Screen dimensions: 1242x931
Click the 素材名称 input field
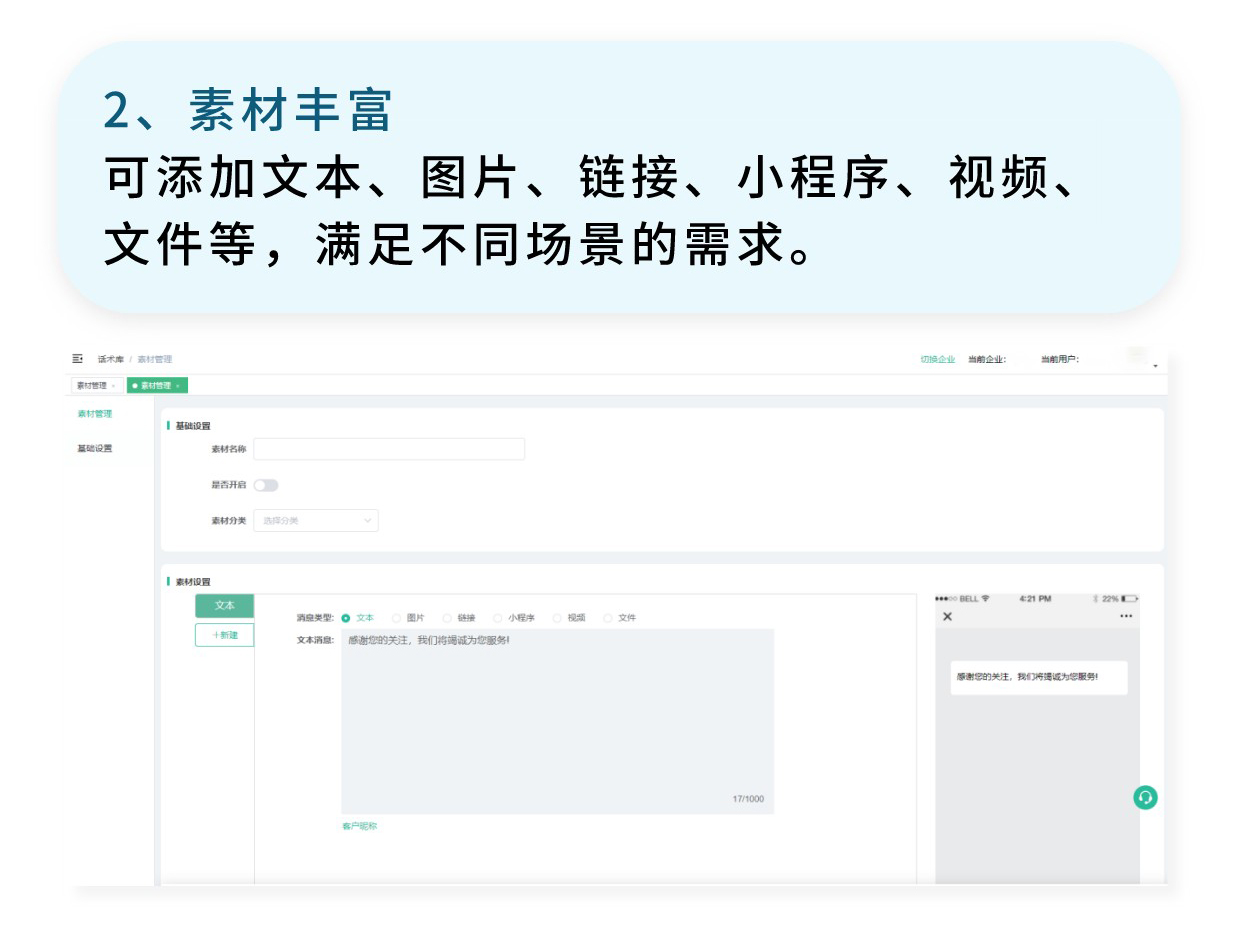[x=389, y=449]
